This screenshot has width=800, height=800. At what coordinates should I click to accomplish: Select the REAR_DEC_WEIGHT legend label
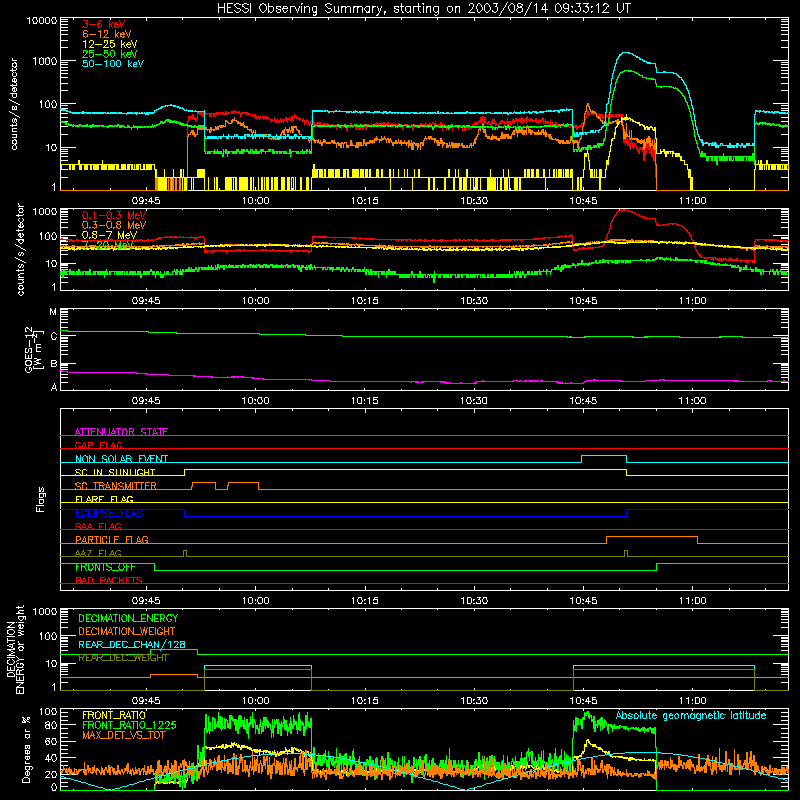pyautogui.click(x=123, y=658)
